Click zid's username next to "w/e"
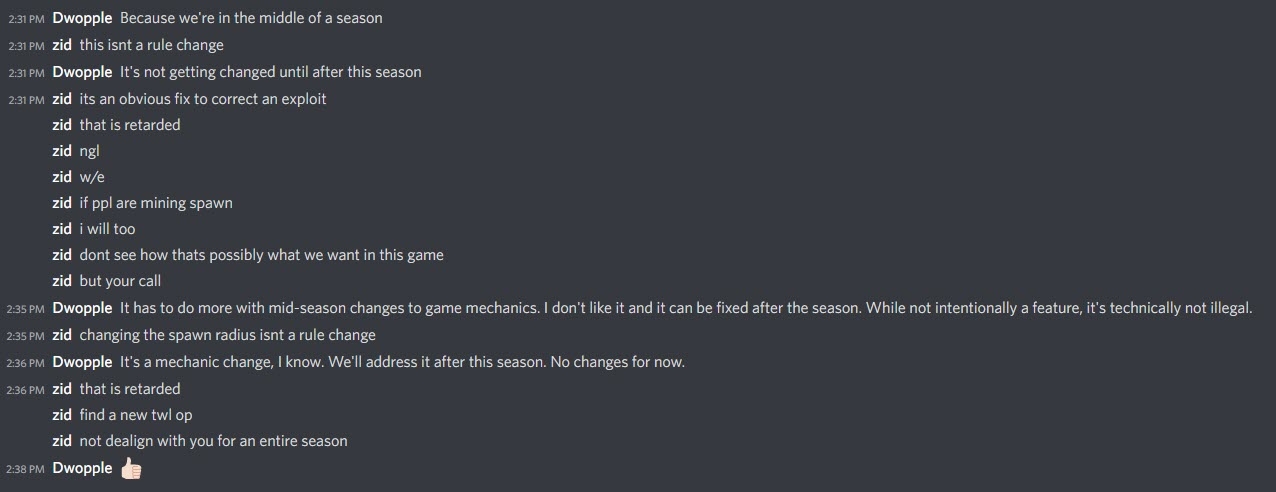 tap(61, 177)
